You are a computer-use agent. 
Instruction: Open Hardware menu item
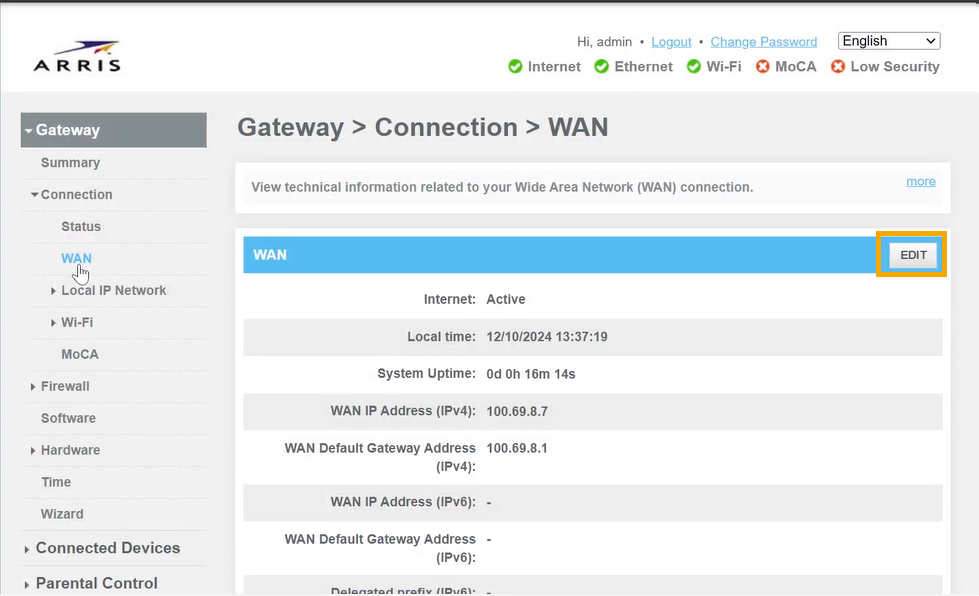coord(71,450)
